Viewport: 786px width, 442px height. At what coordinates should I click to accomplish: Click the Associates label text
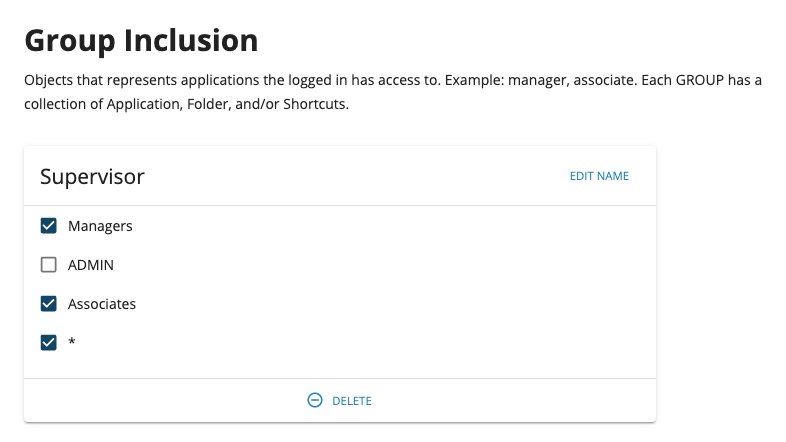click(102, 304)
